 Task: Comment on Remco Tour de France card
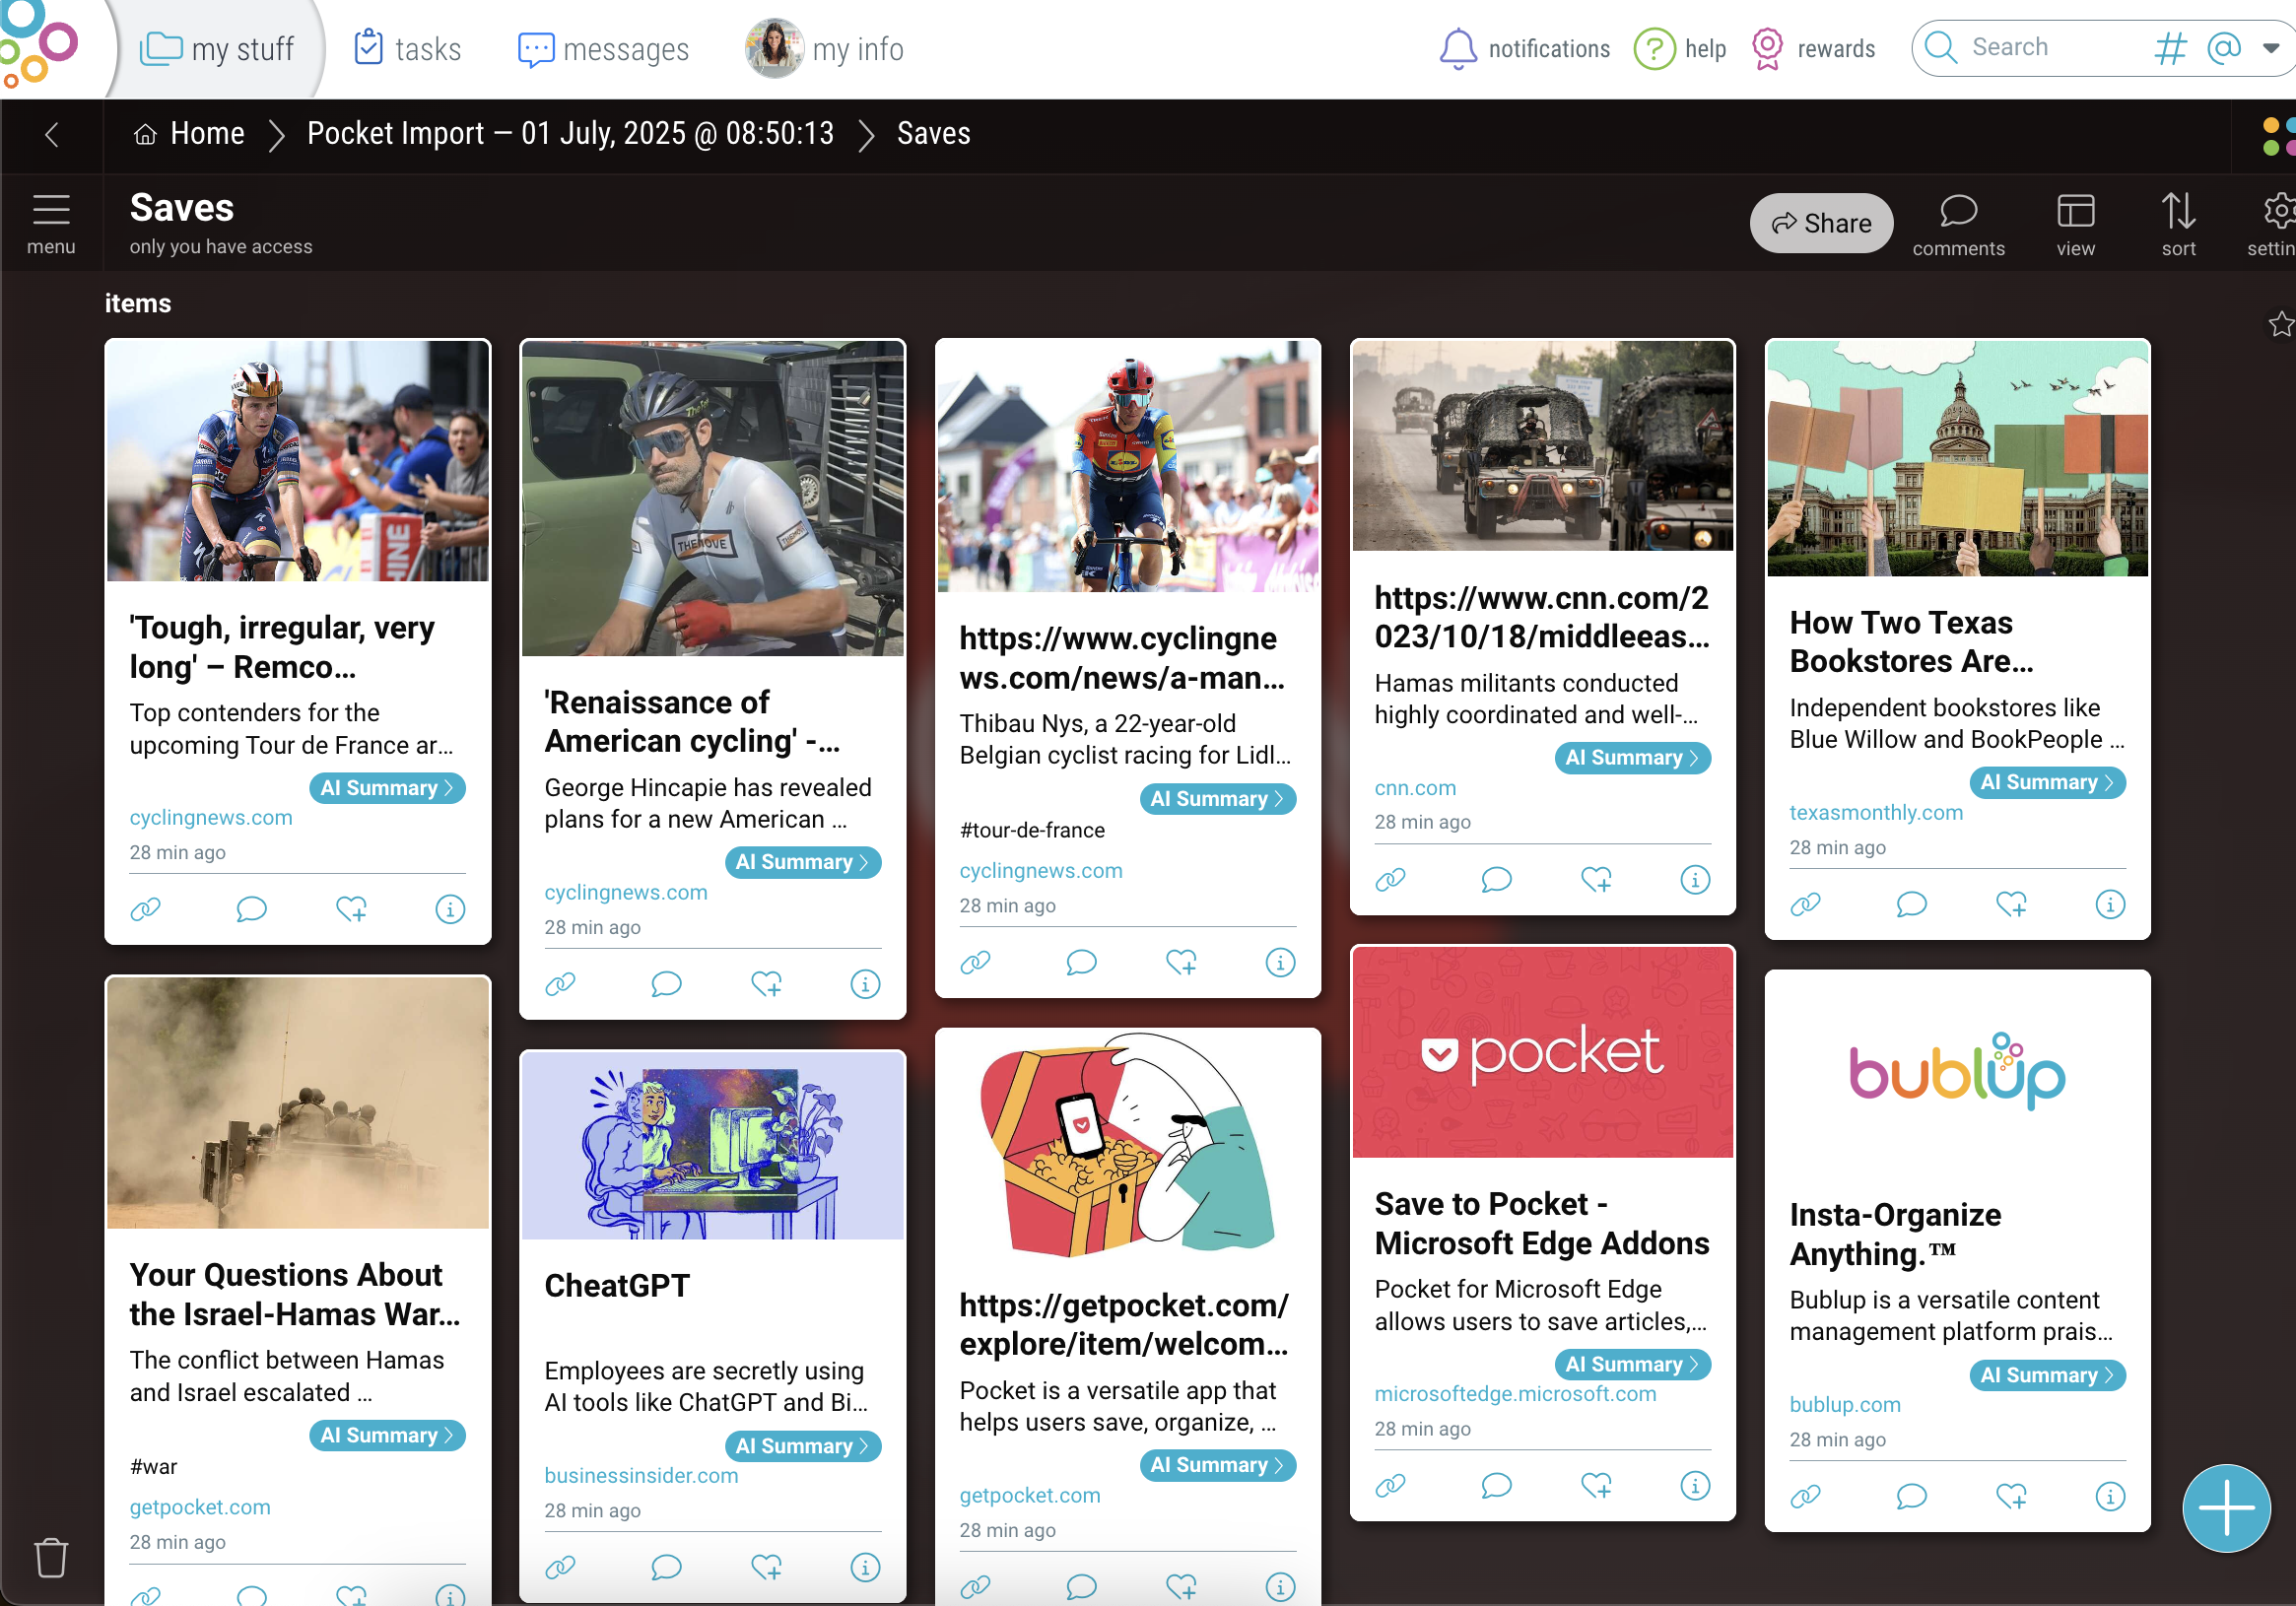click(x=251, y=909)
